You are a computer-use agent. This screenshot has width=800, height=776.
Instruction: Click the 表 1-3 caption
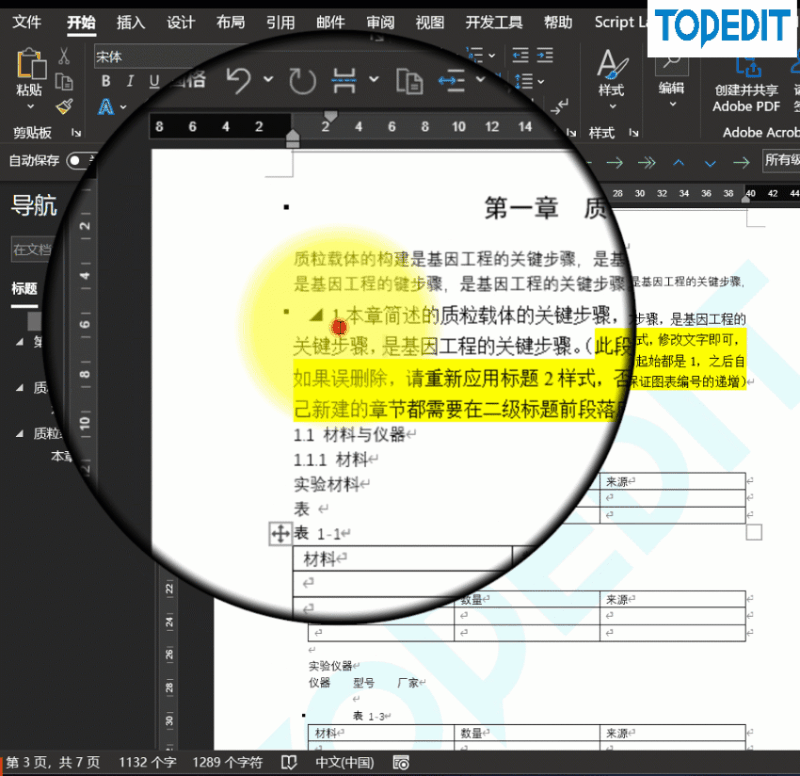pos(371,716)
